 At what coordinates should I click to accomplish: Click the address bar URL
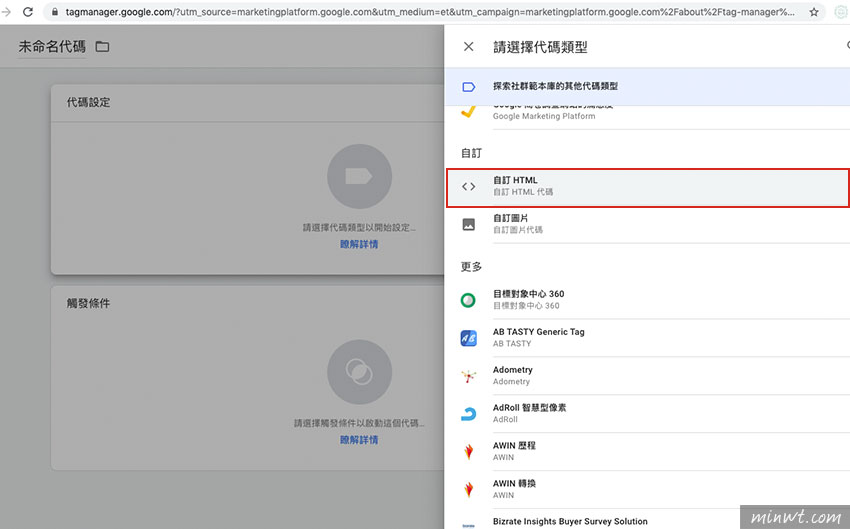430,12
